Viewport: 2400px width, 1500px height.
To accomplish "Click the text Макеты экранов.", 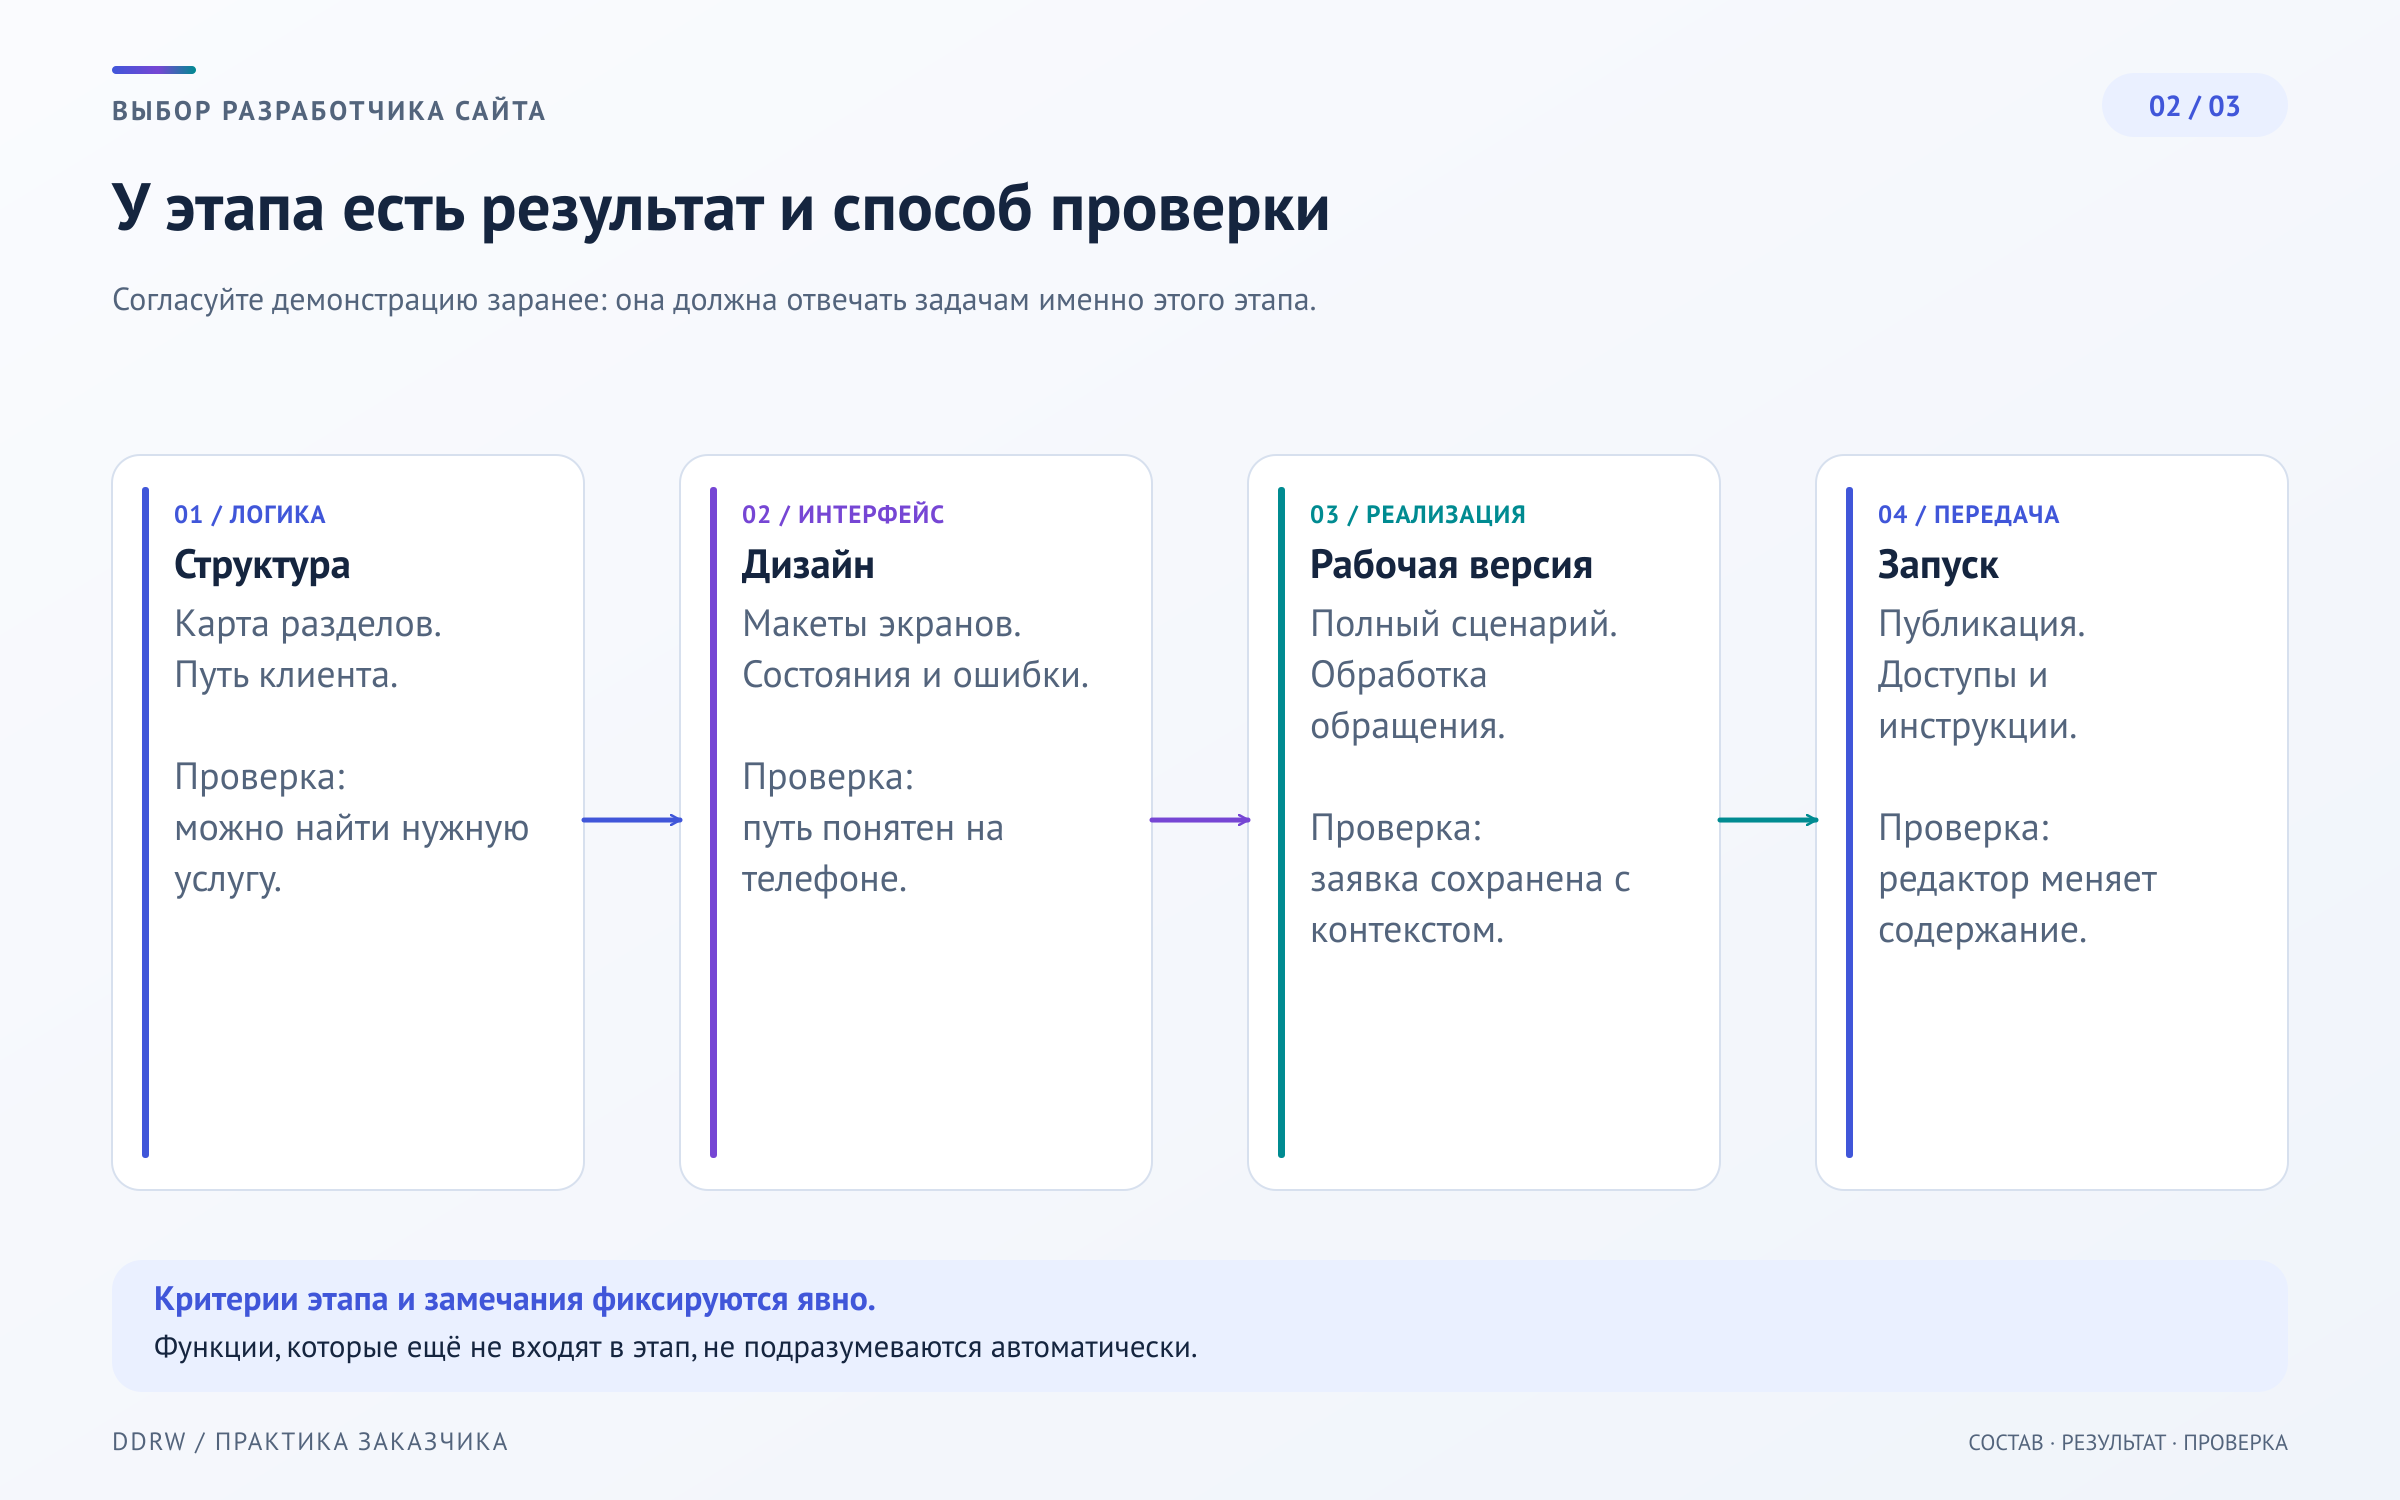I will [x=882, y=624].
